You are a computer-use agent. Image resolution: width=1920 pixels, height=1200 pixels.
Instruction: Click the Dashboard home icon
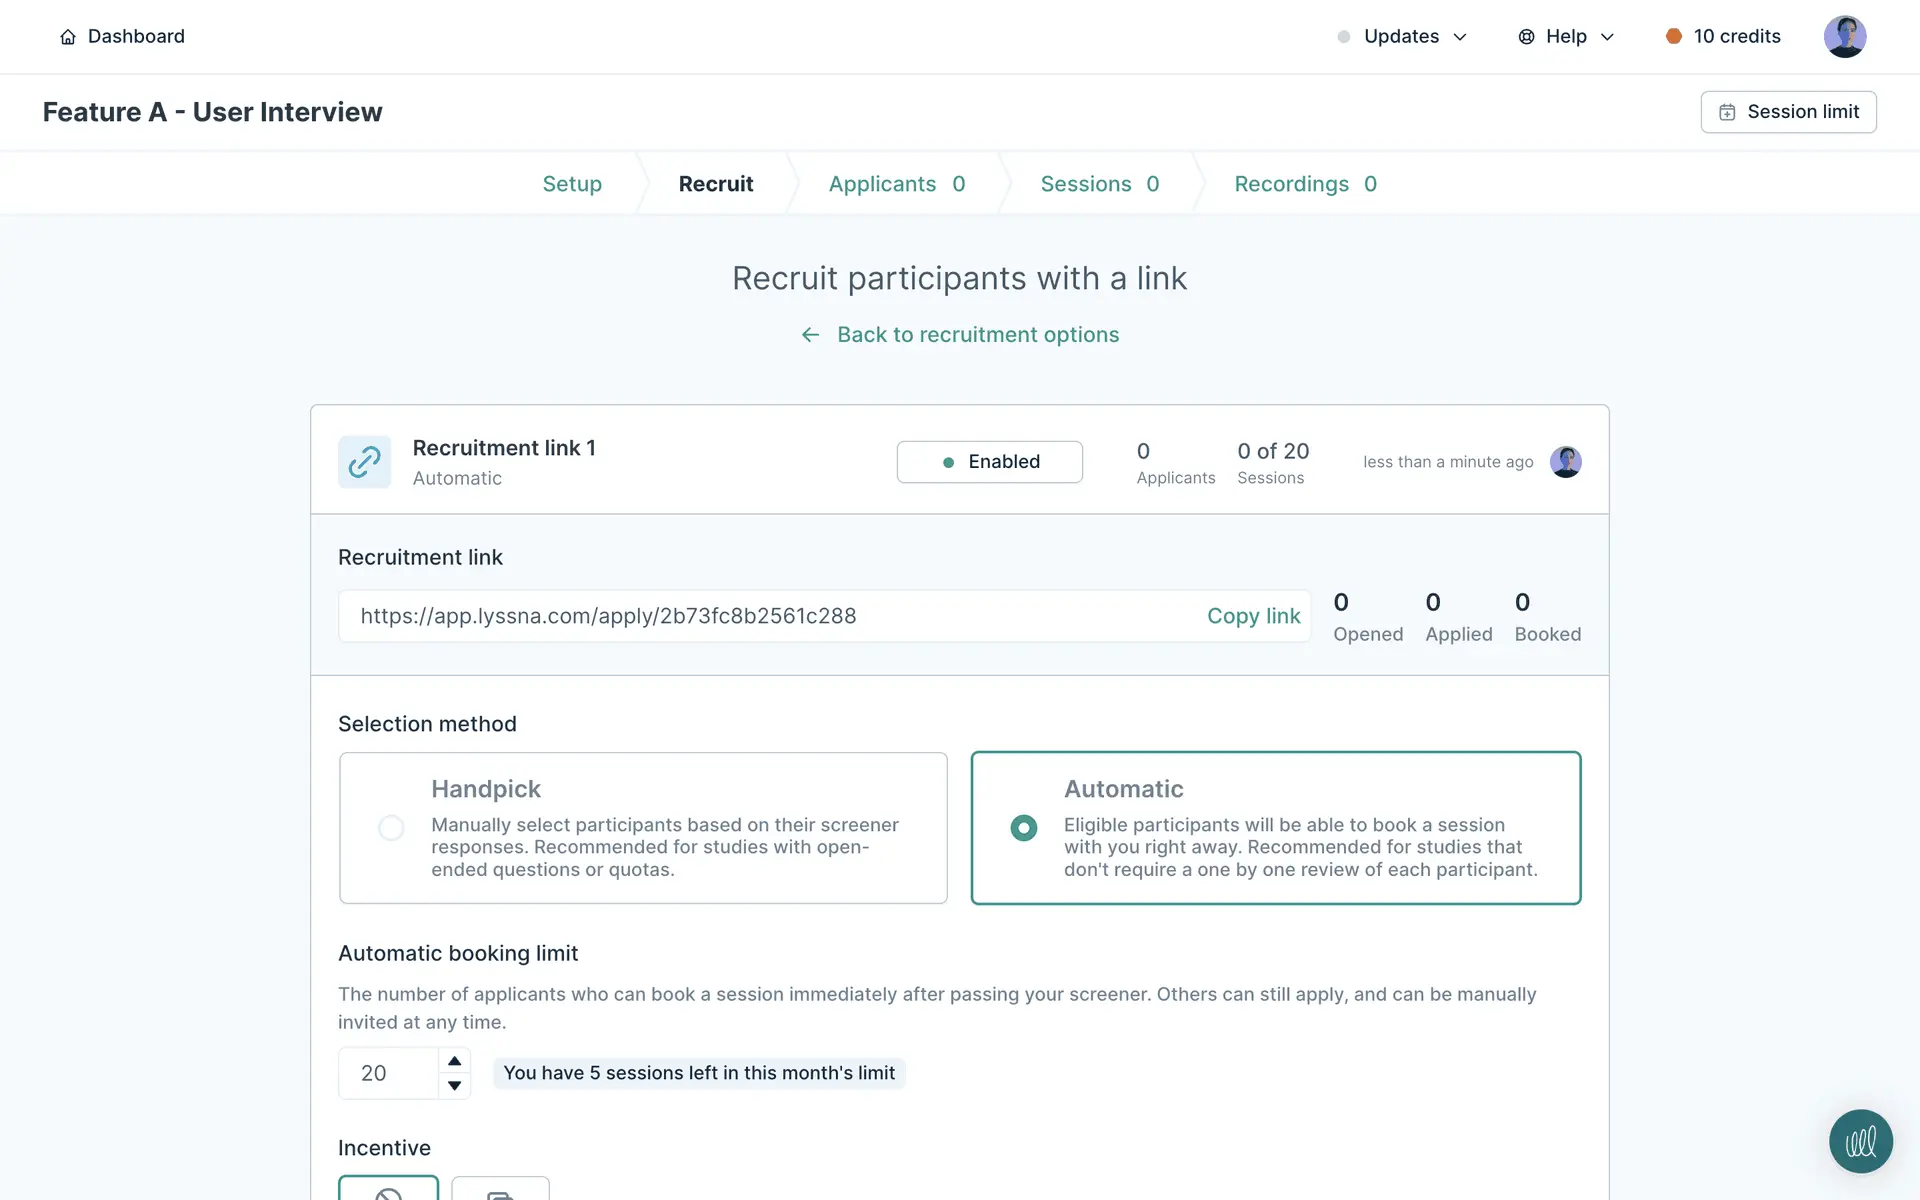point(68,37)
